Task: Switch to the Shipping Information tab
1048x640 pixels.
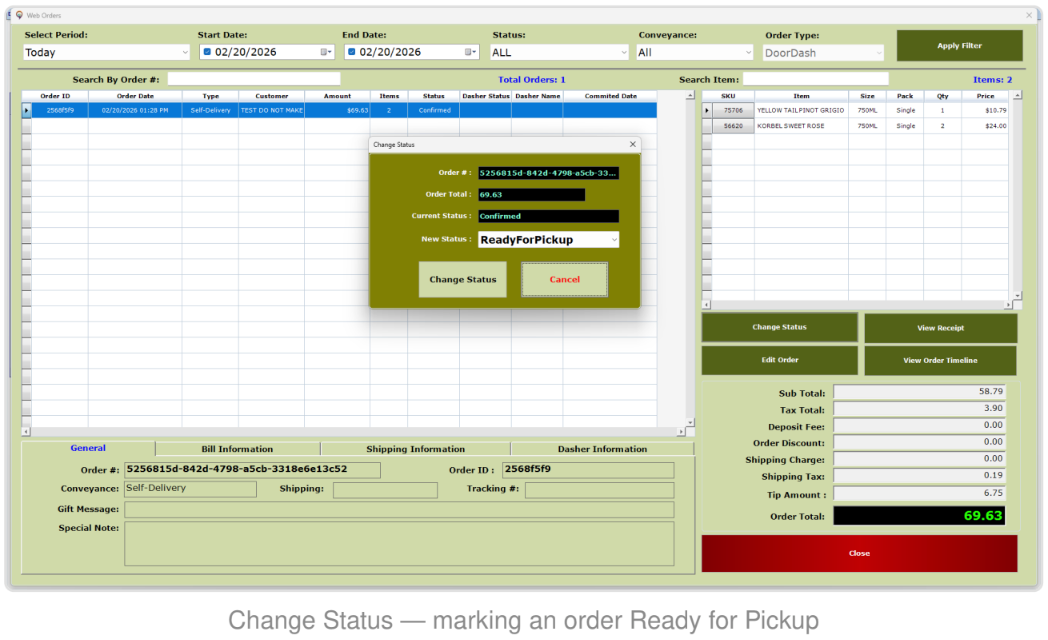Action: pyautogui.click(x=415, y=449)
